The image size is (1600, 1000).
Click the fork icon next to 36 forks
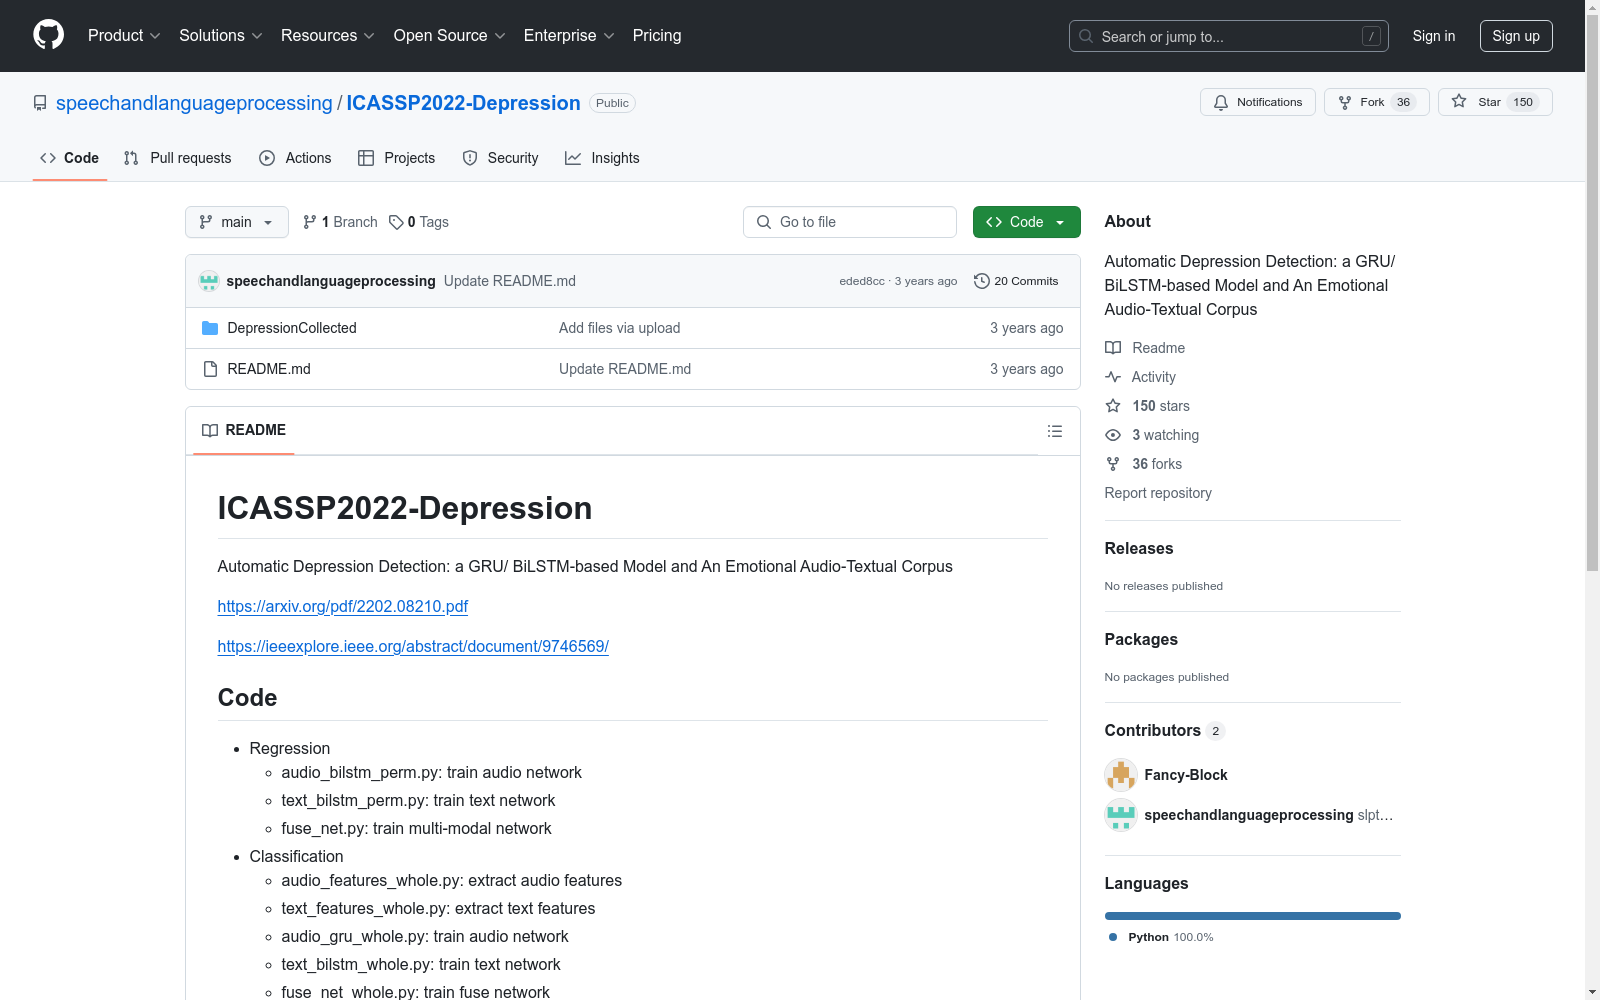point(1113,464)
